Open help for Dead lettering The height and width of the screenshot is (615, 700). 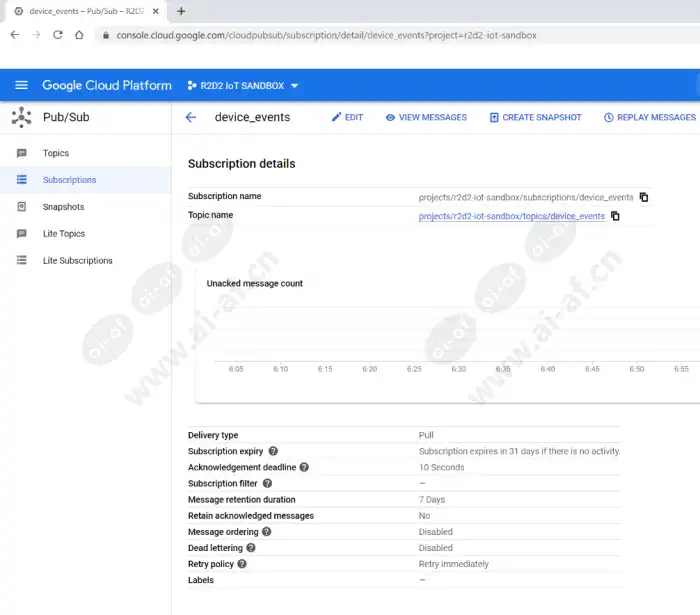[x=251, y=548]
